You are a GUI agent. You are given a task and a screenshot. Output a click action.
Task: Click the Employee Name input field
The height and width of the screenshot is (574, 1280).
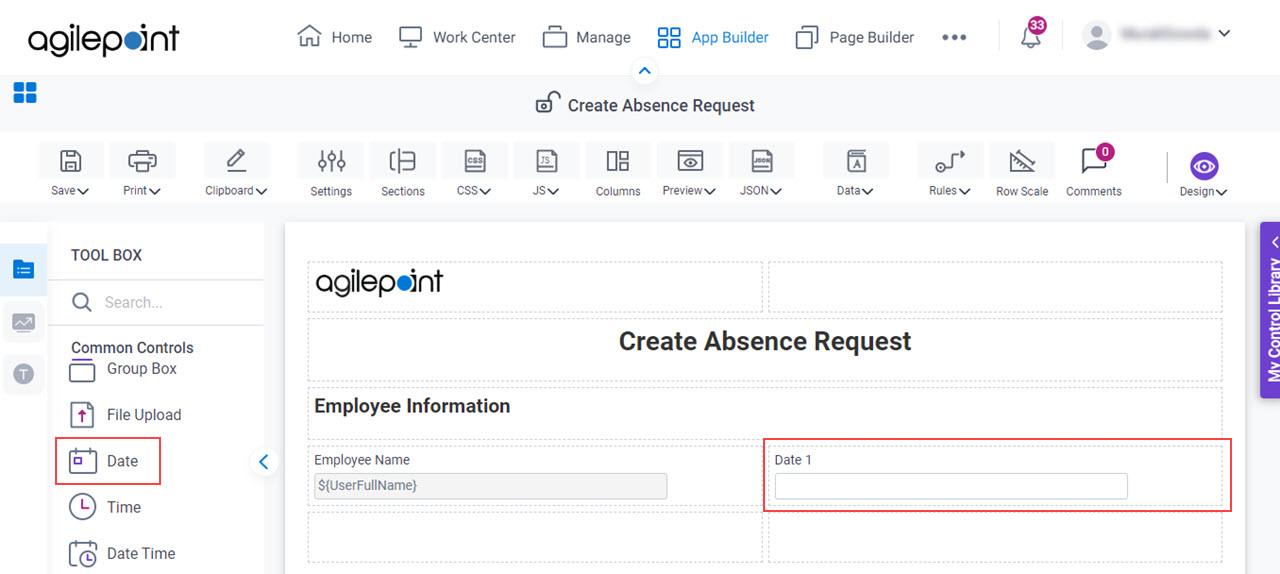tap(490, 485)
